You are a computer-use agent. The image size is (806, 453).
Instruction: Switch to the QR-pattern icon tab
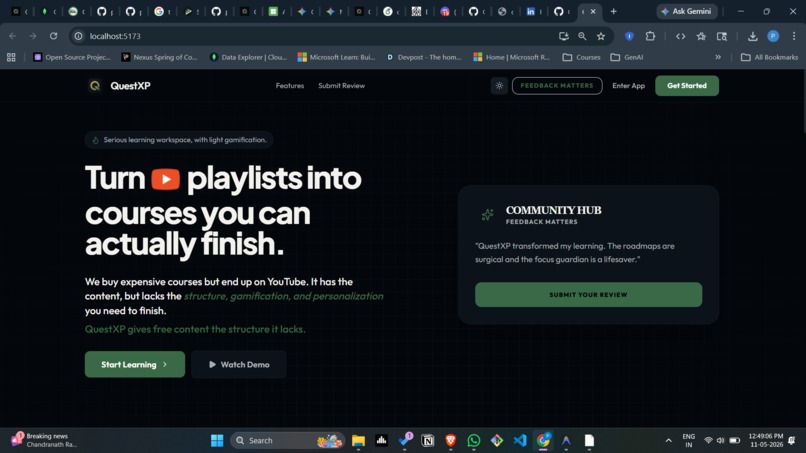[416, 11]
